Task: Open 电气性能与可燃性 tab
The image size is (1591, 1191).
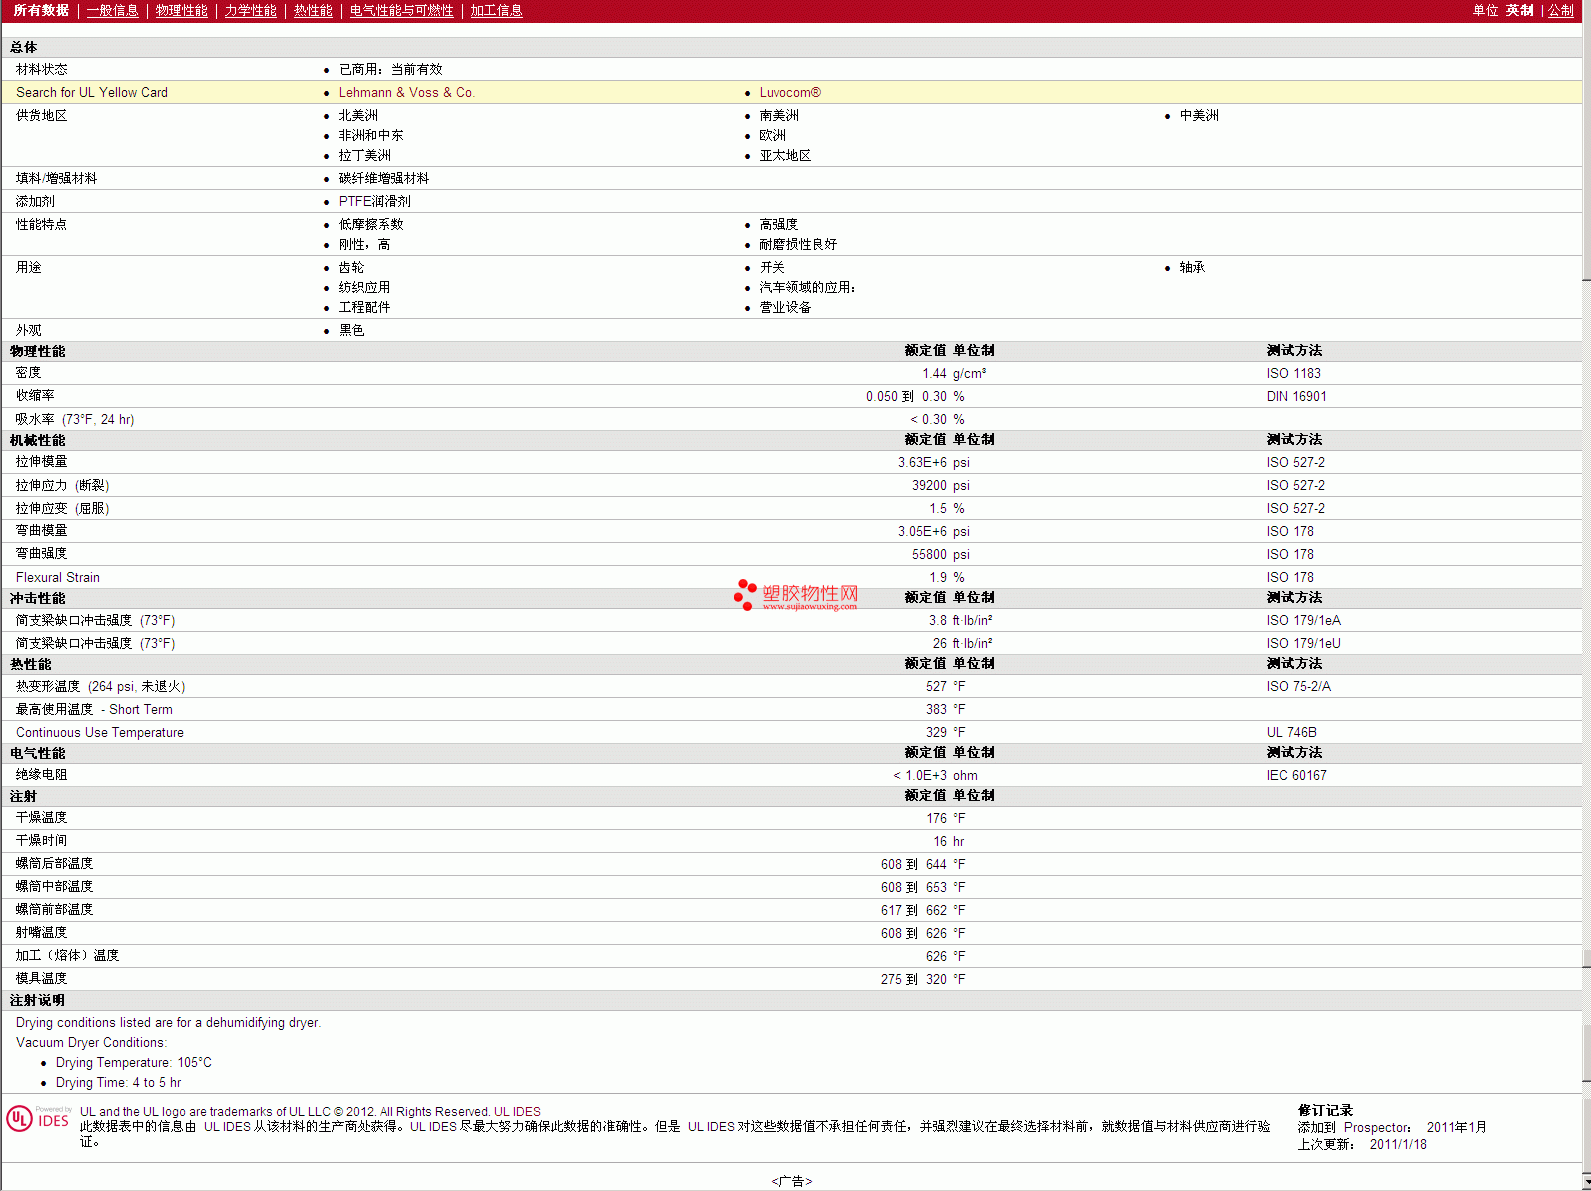Action: [x=401, y=10]
